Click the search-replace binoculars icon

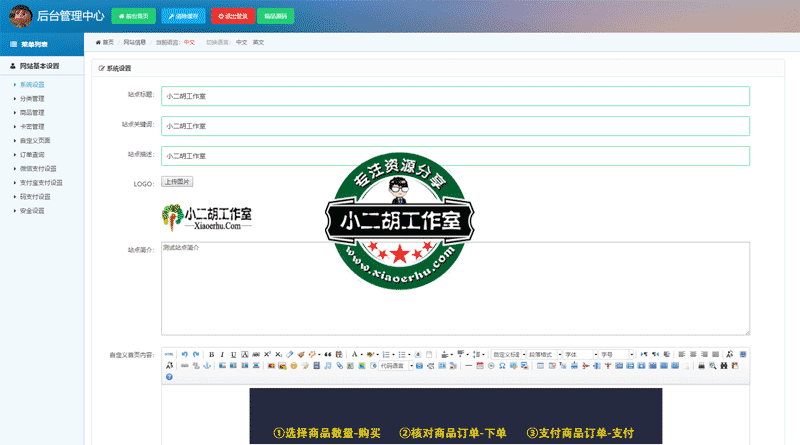tap(724, 366)
